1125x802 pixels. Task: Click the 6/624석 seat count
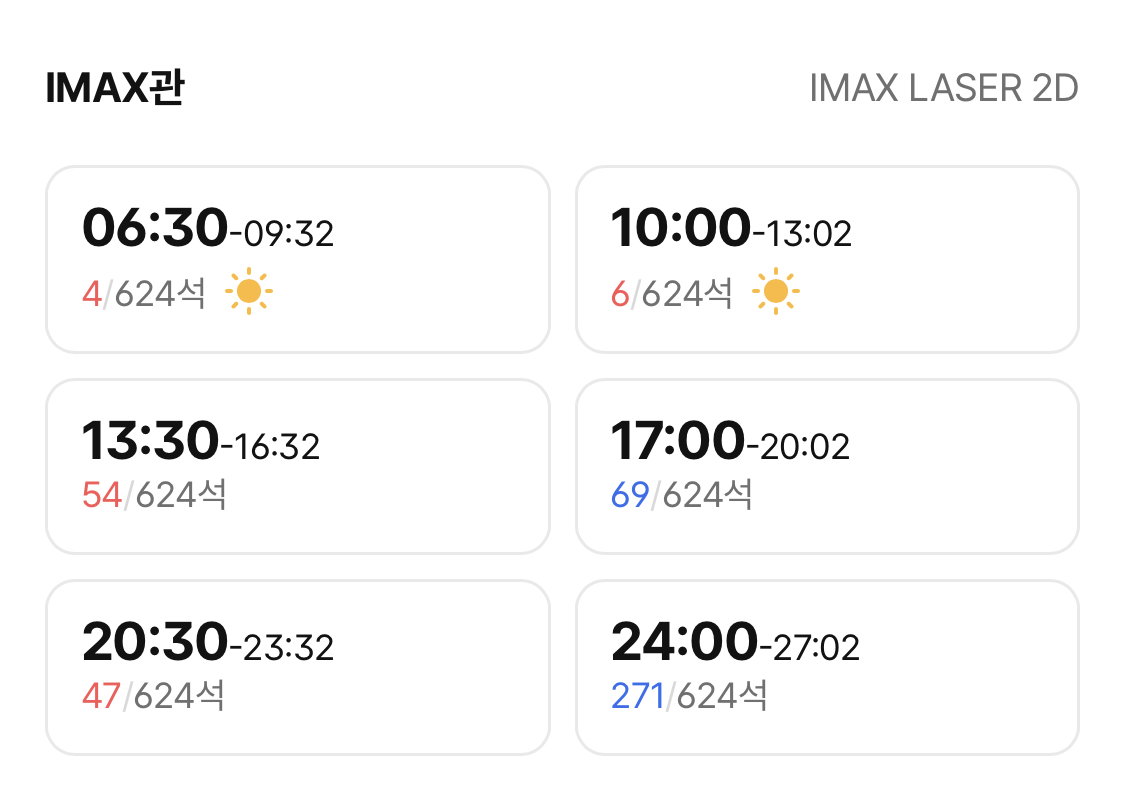pyautogui.click(x=672, y=293)
